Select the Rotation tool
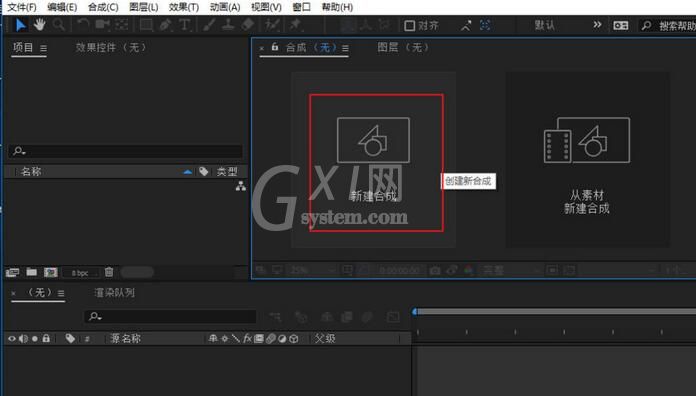 pyautogui.click(x=83, y=25)
